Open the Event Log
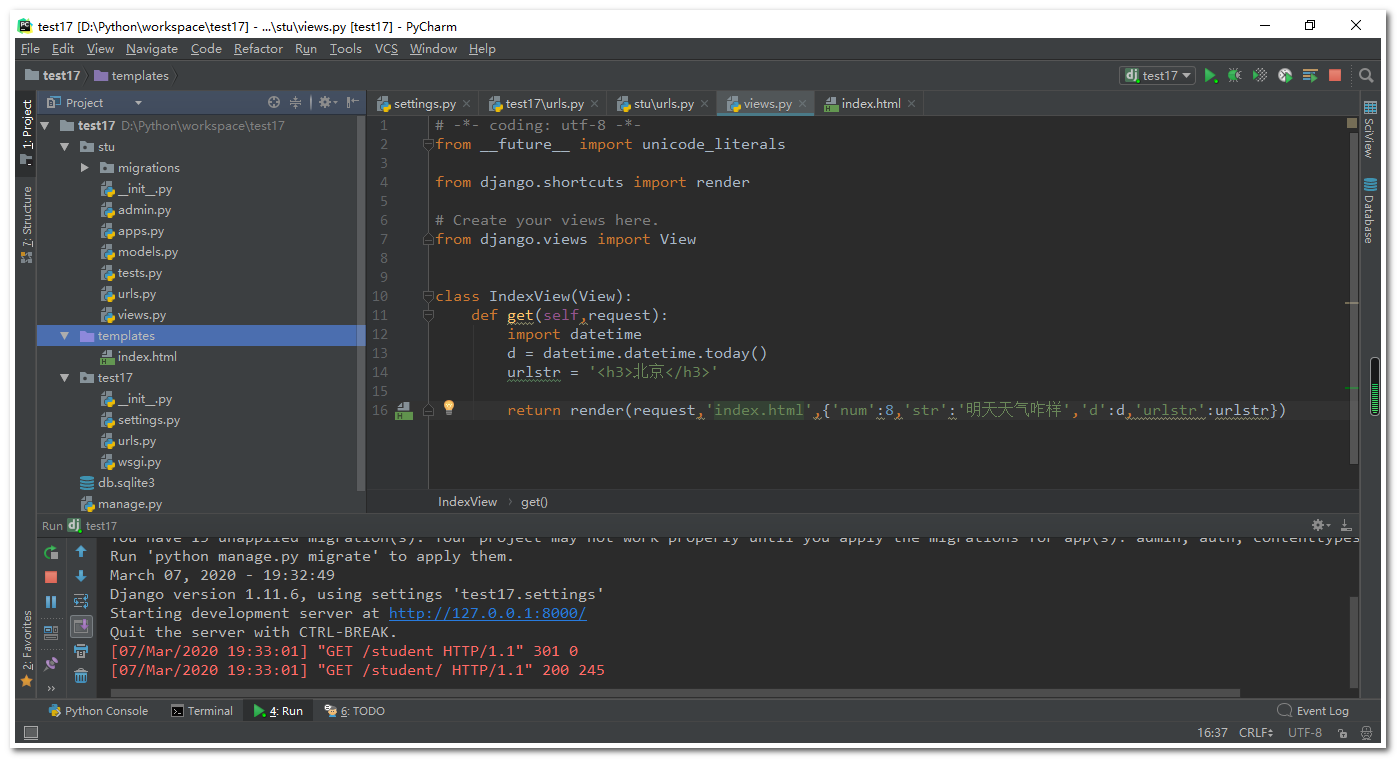The width and height of the screenshot is (1397, 759). pyautogui.click(x=1313, y=711)
